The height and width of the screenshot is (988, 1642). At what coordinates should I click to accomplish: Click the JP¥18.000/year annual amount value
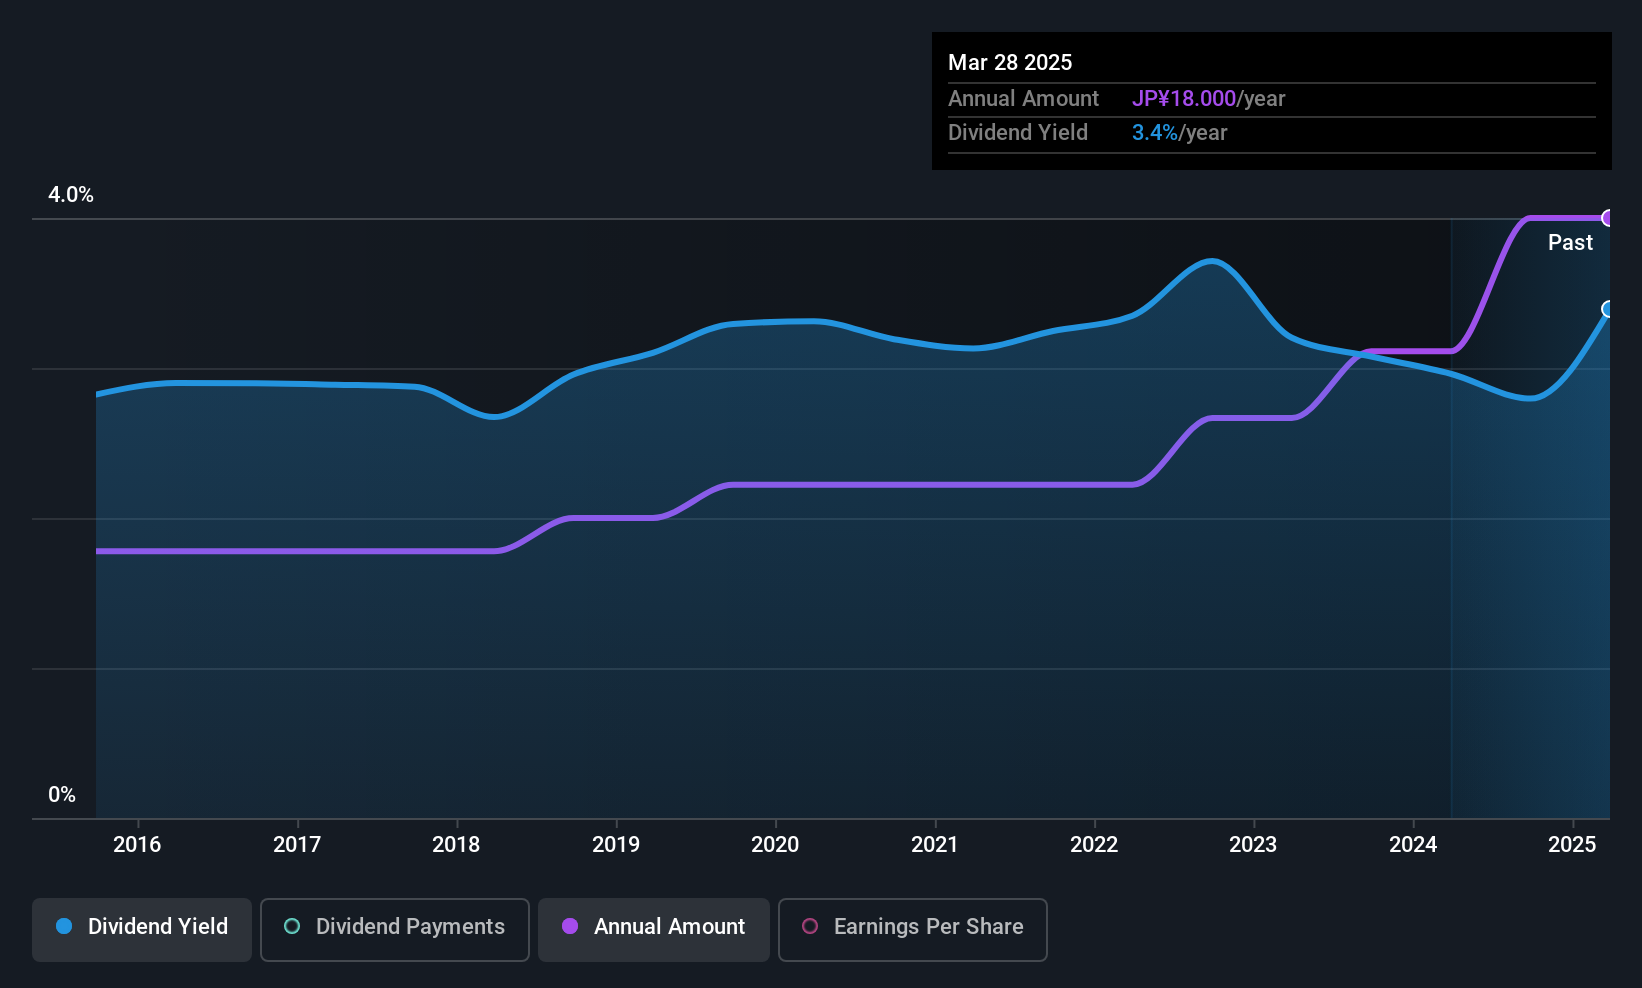click(1208, 98)
